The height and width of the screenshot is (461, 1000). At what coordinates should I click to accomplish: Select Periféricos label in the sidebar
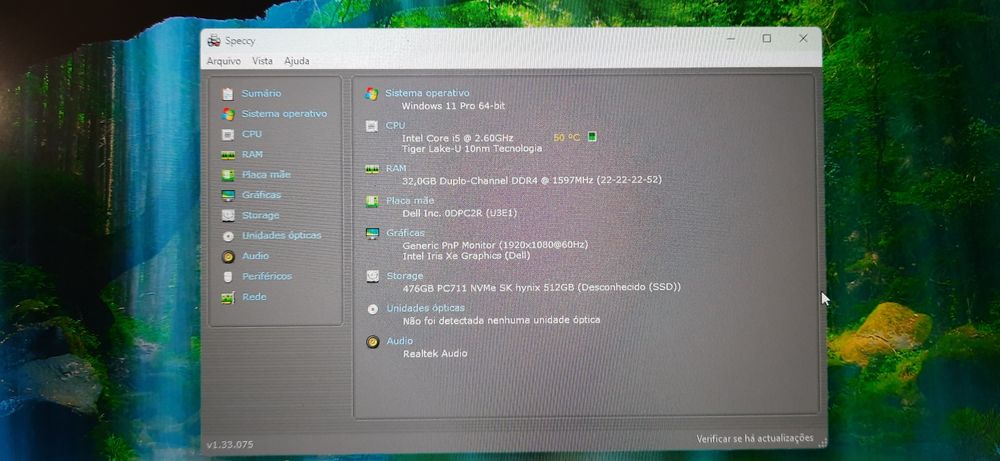click(267, 276)
